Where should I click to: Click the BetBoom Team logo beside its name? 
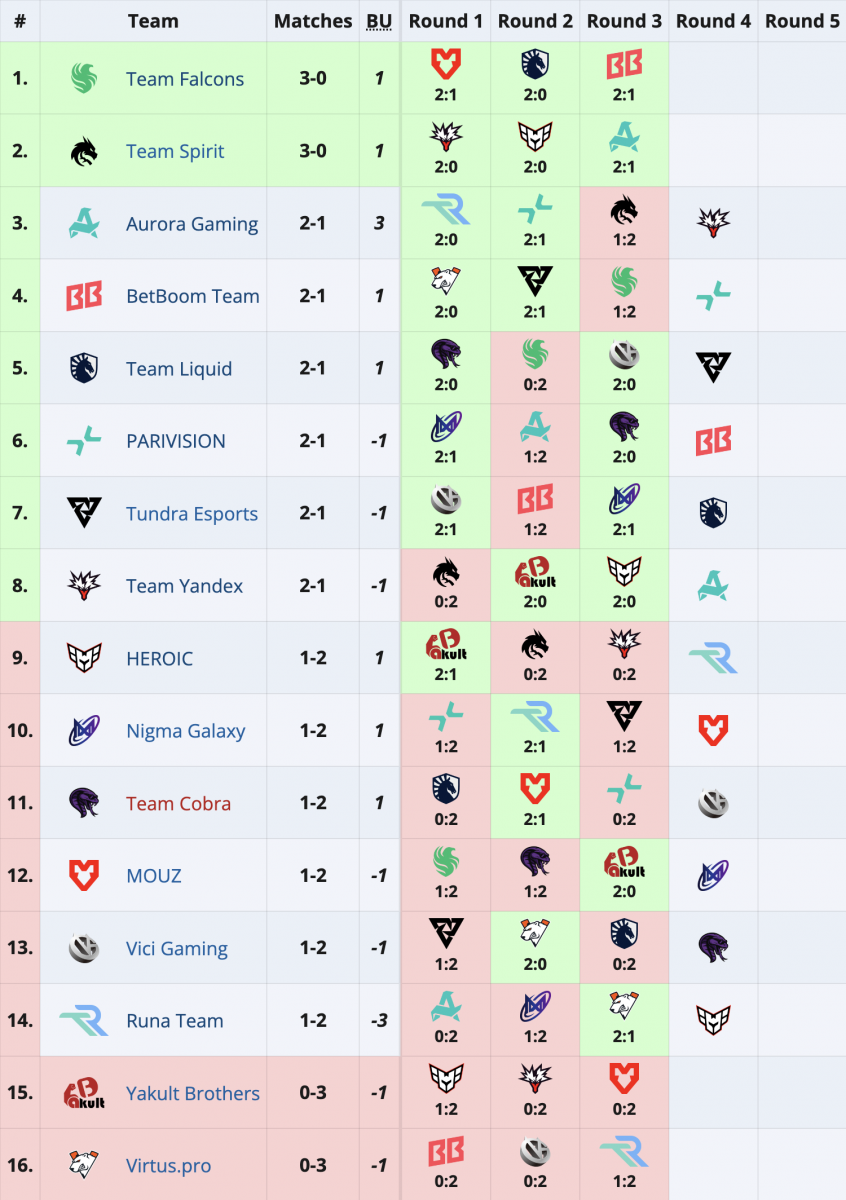[x=84, y=296]
